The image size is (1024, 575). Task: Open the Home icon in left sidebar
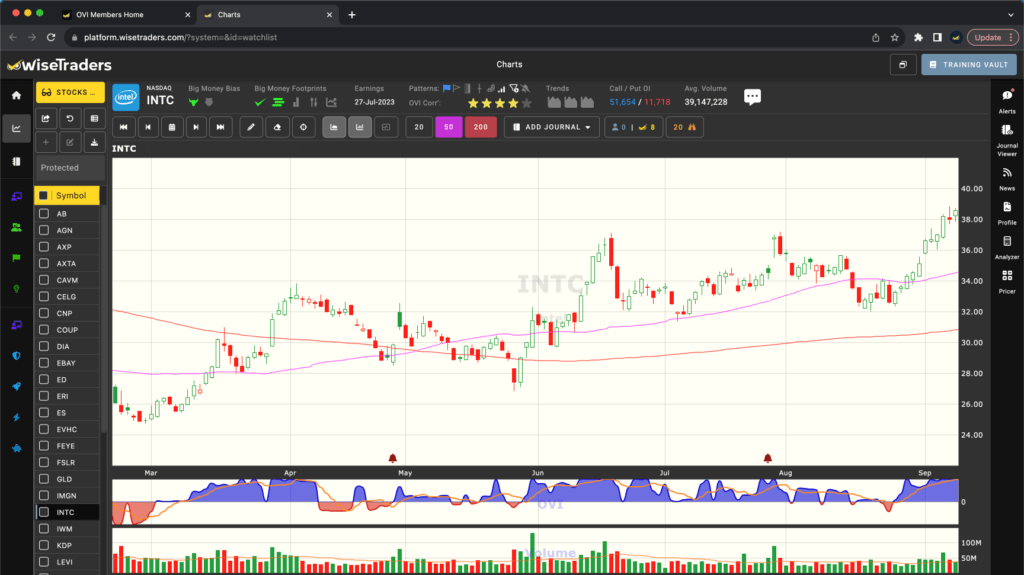click(x=16, y=95)
